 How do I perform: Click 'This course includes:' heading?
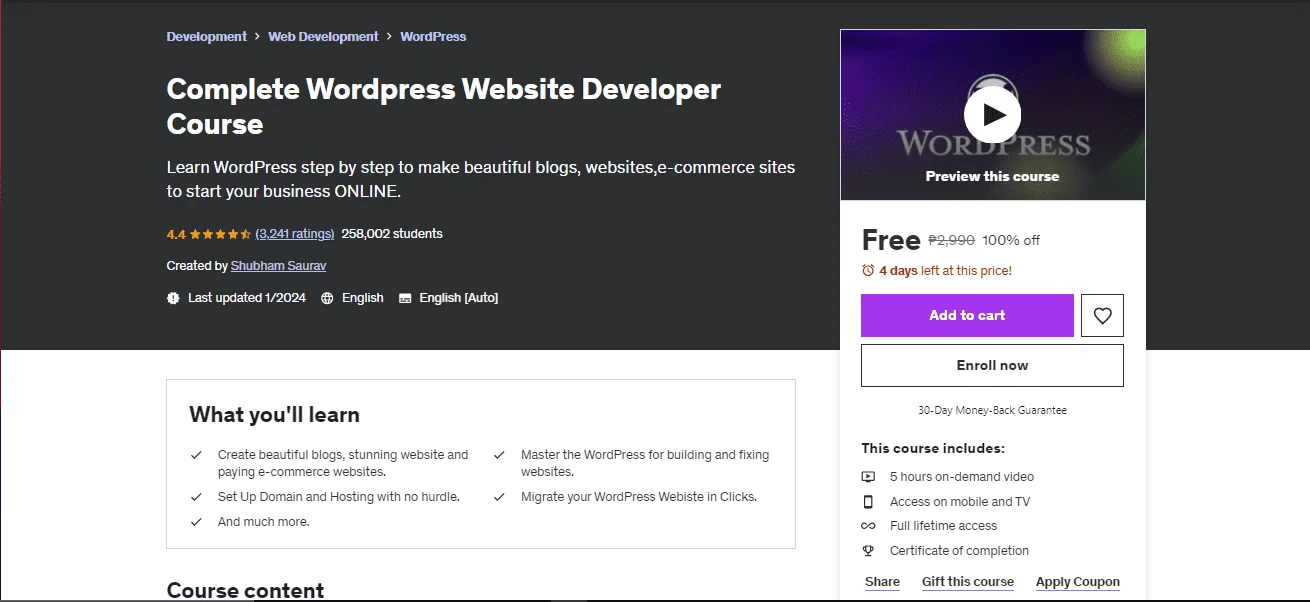pyautogui.click(x=933, y=449)
